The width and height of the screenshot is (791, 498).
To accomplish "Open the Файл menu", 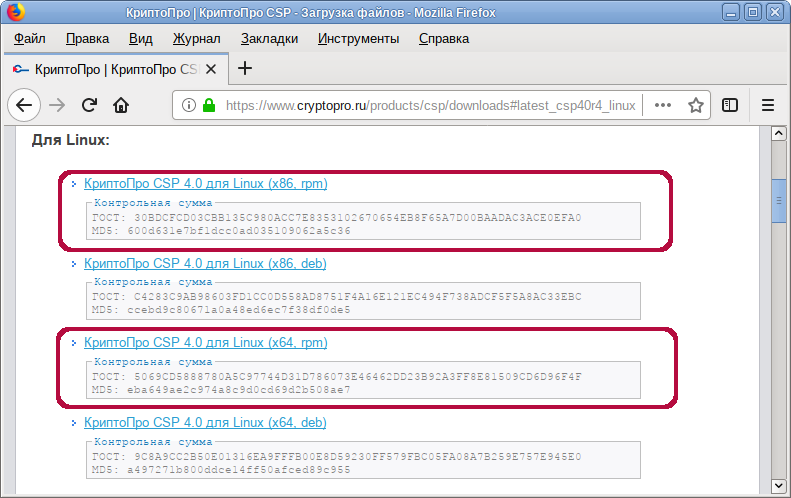I will click(30, 38).
